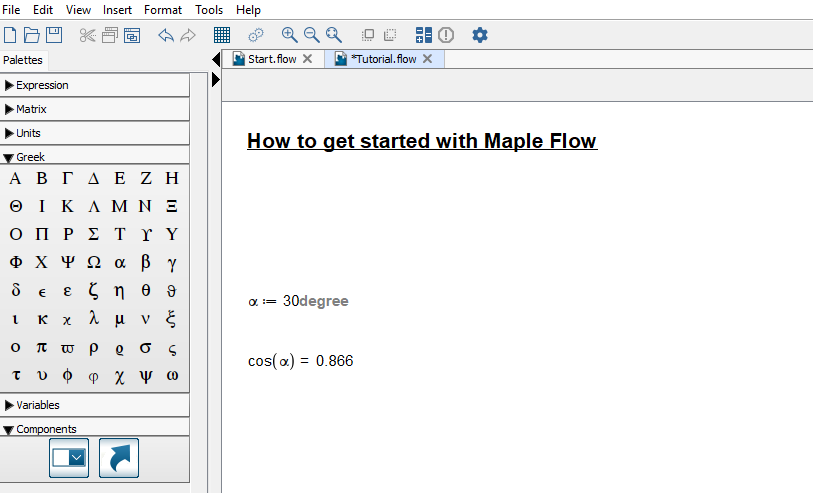This screenshot has height=493, width=813.
Task: Insert Greek capital Psi symbol
Action: 67,262
